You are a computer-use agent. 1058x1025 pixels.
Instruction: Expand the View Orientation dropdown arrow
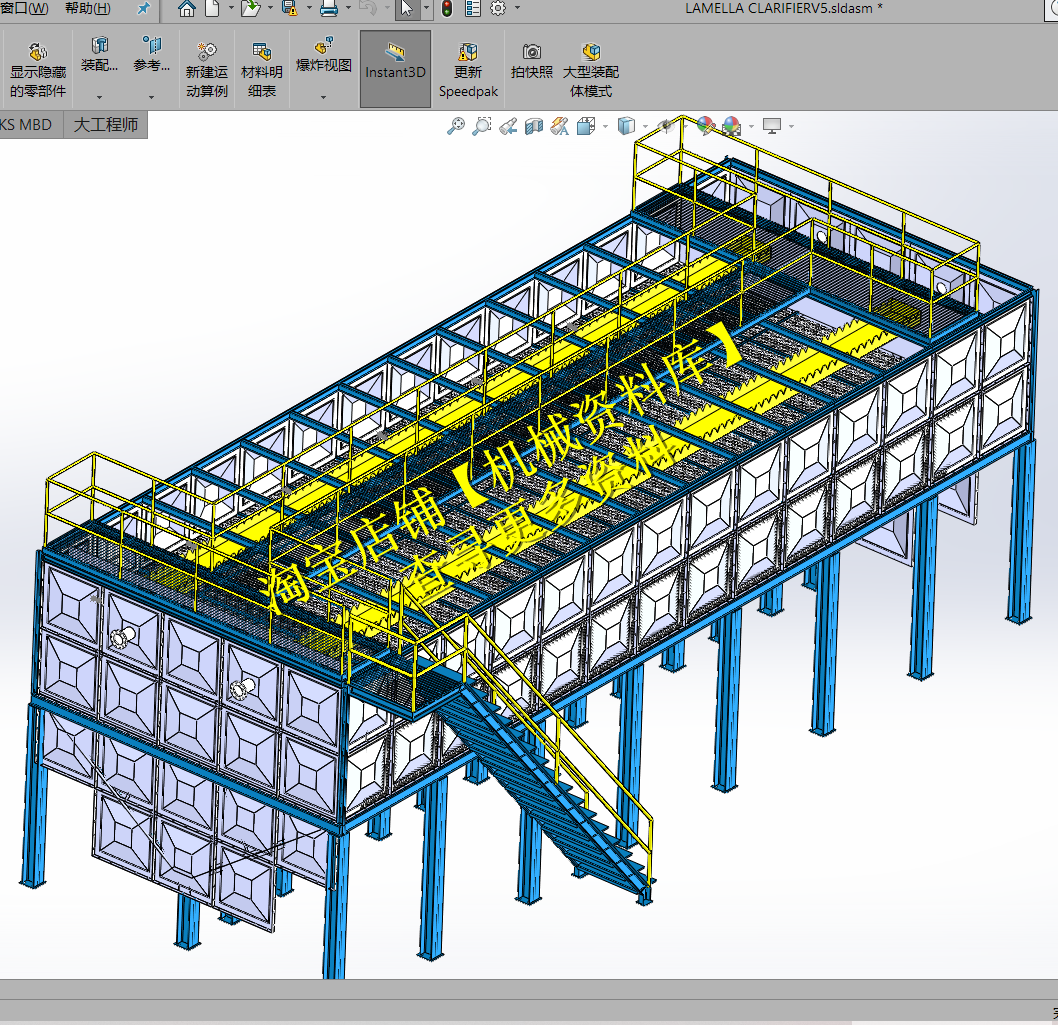tap(605, 127)
